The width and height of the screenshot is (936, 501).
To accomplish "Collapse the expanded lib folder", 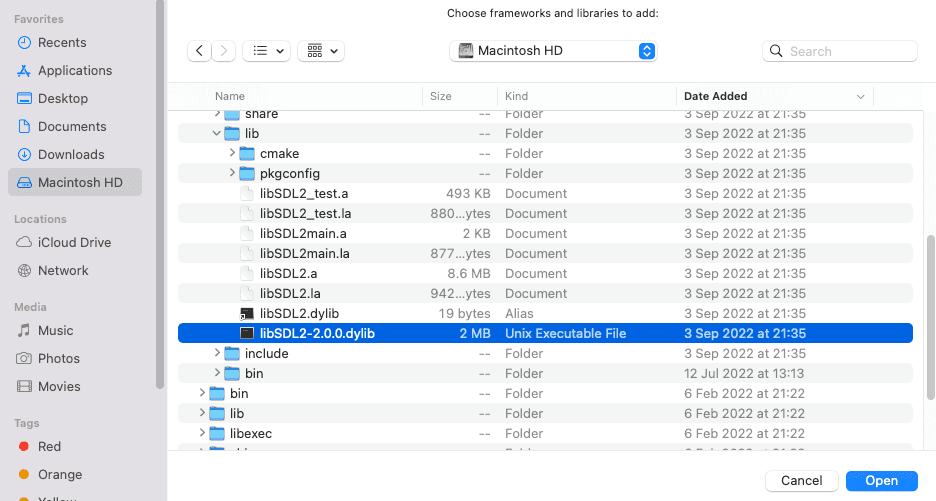I will (218, 134).
